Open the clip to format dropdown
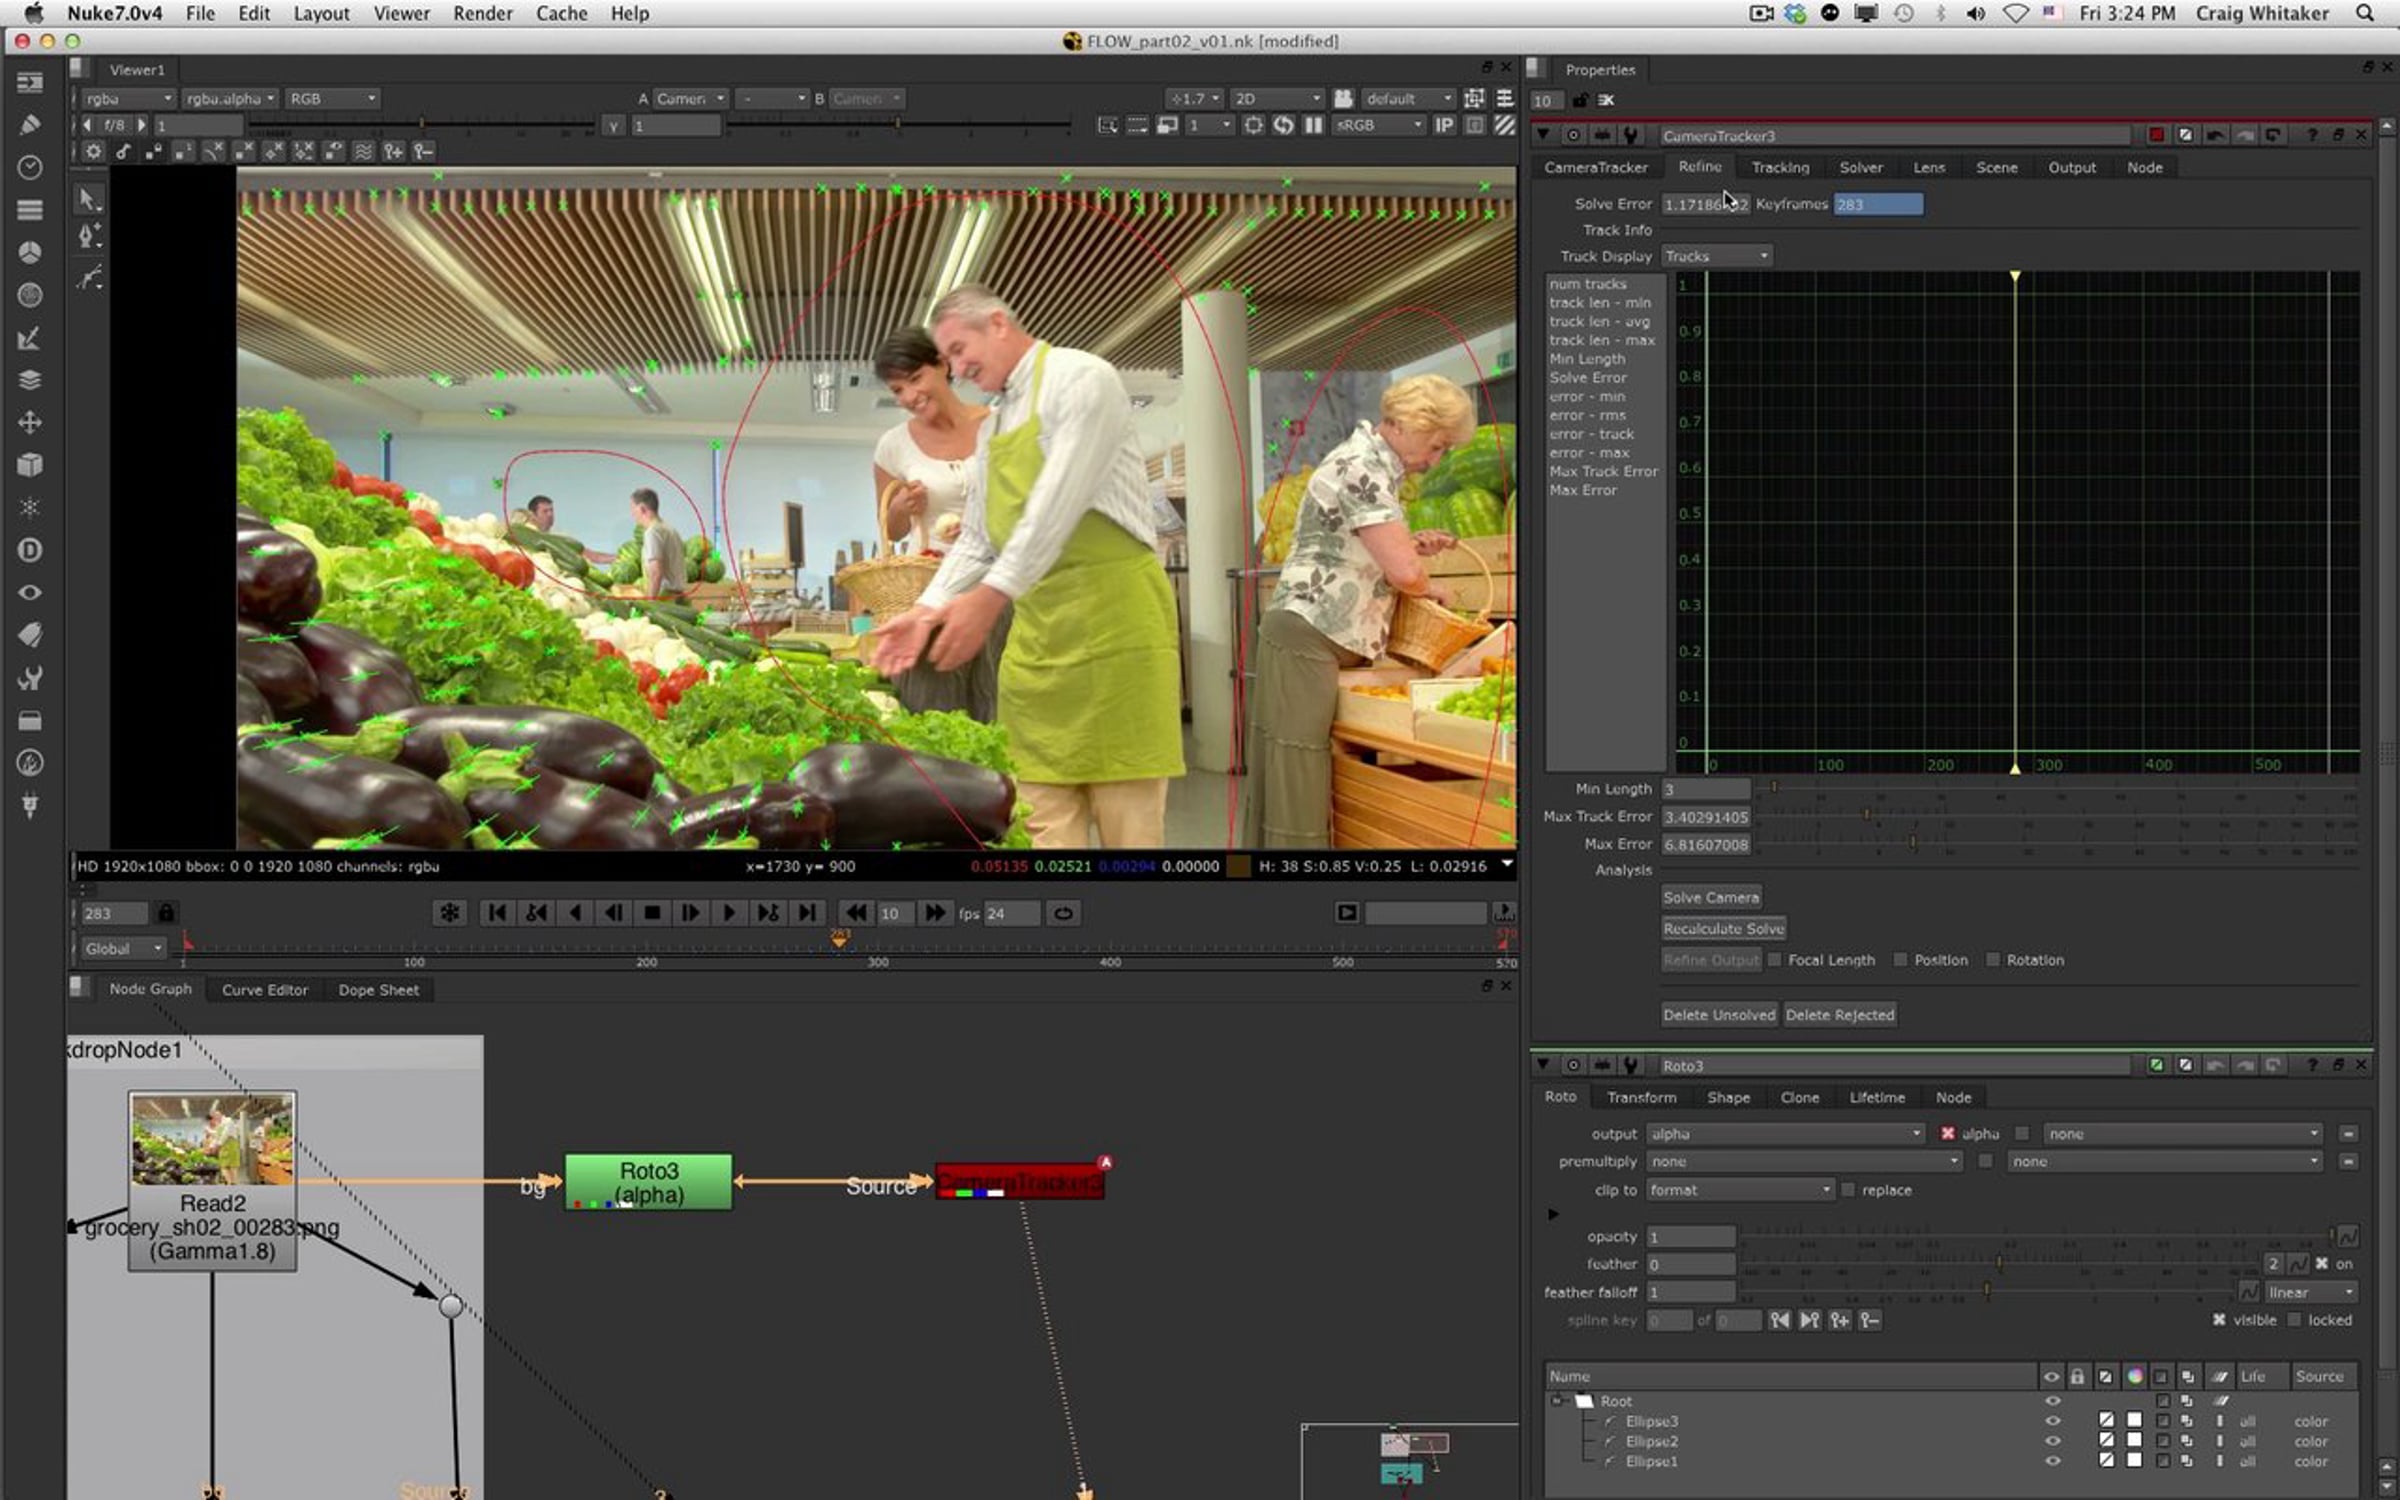 (1740, 1190)
